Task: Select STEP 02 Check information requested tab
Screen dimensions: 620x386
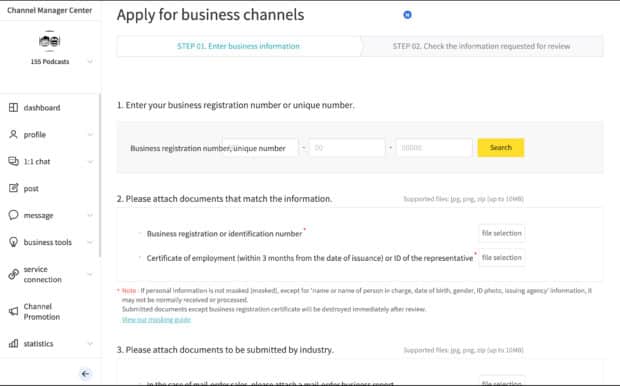Action: (x=481, y=46)
